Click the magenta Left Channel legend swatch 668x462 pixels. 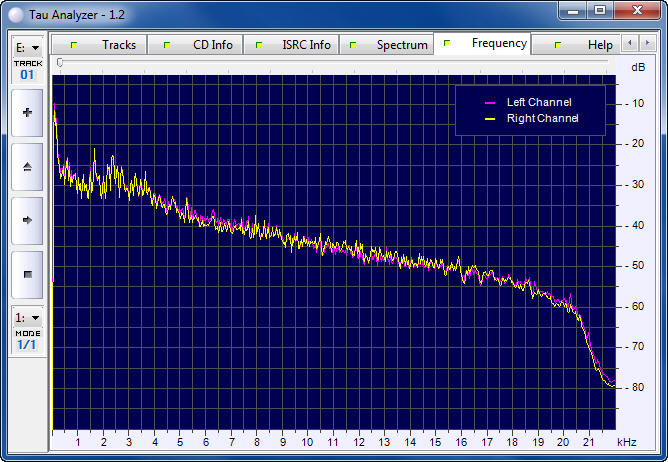pos(490,103)
